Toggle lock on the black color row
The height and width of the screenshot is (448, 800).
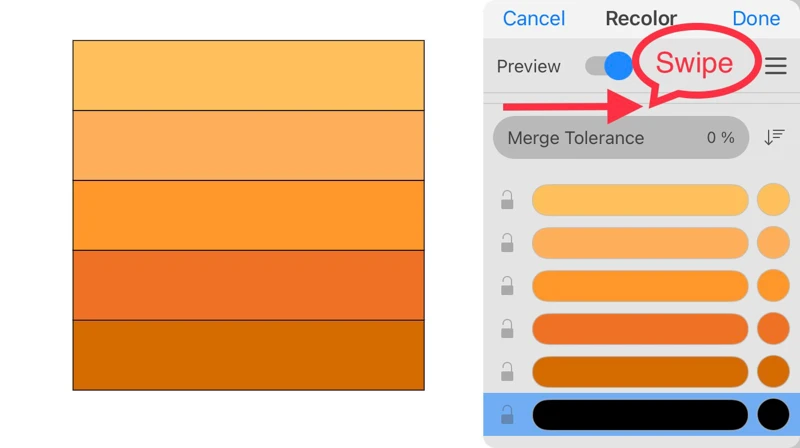(507, 414)
